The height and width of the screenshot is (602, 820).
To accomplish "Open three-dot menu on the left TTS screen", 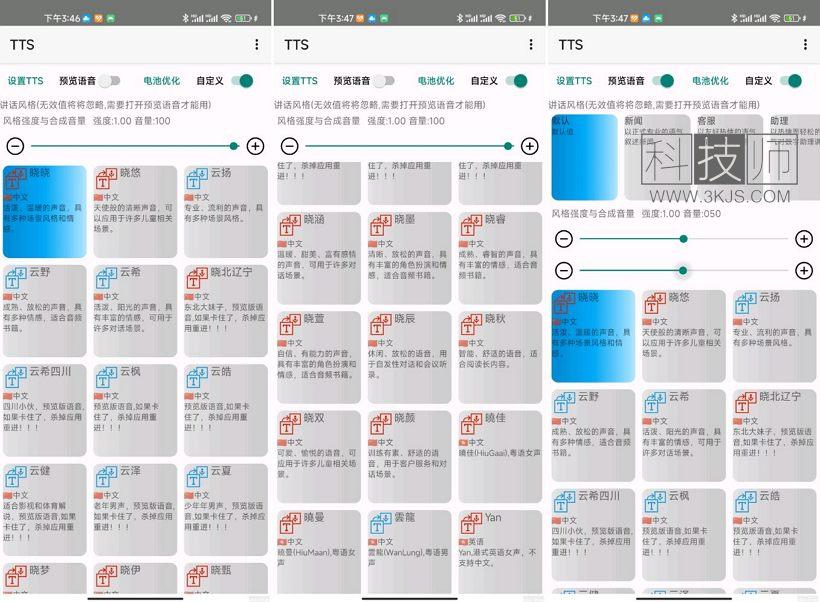I will (256, 44).
